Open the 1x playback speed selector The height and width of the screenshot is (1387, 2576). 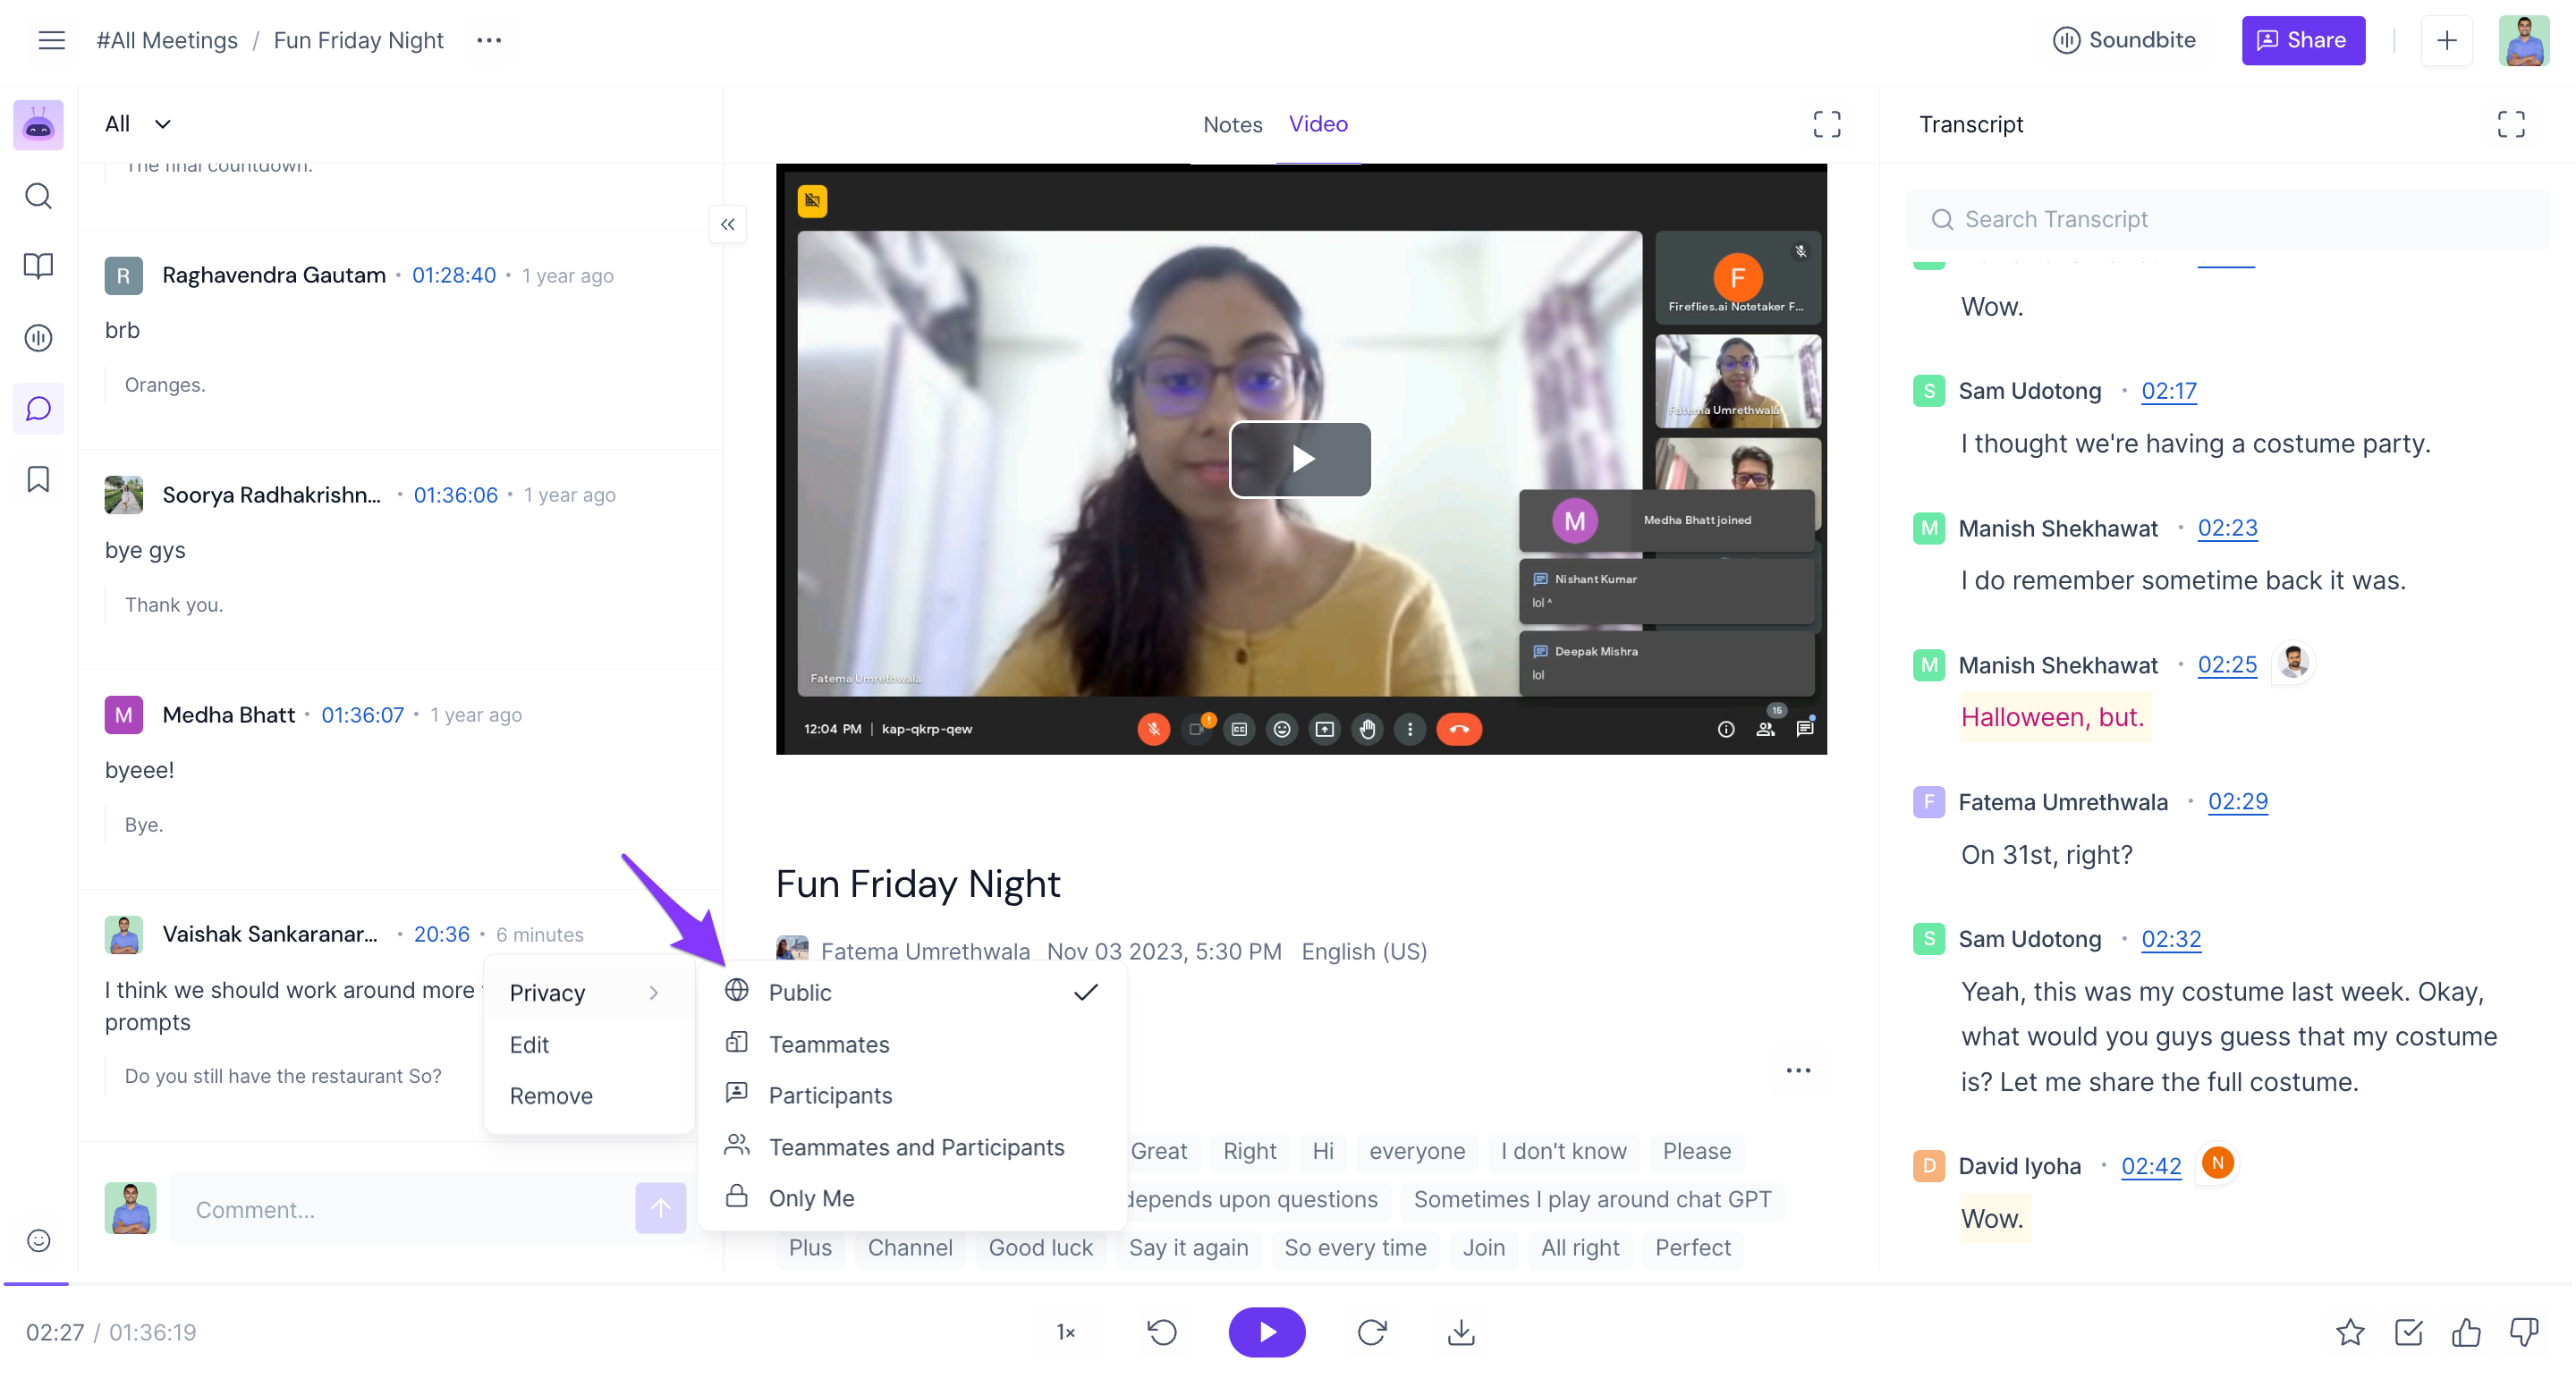click(x=1065, y=1331)
